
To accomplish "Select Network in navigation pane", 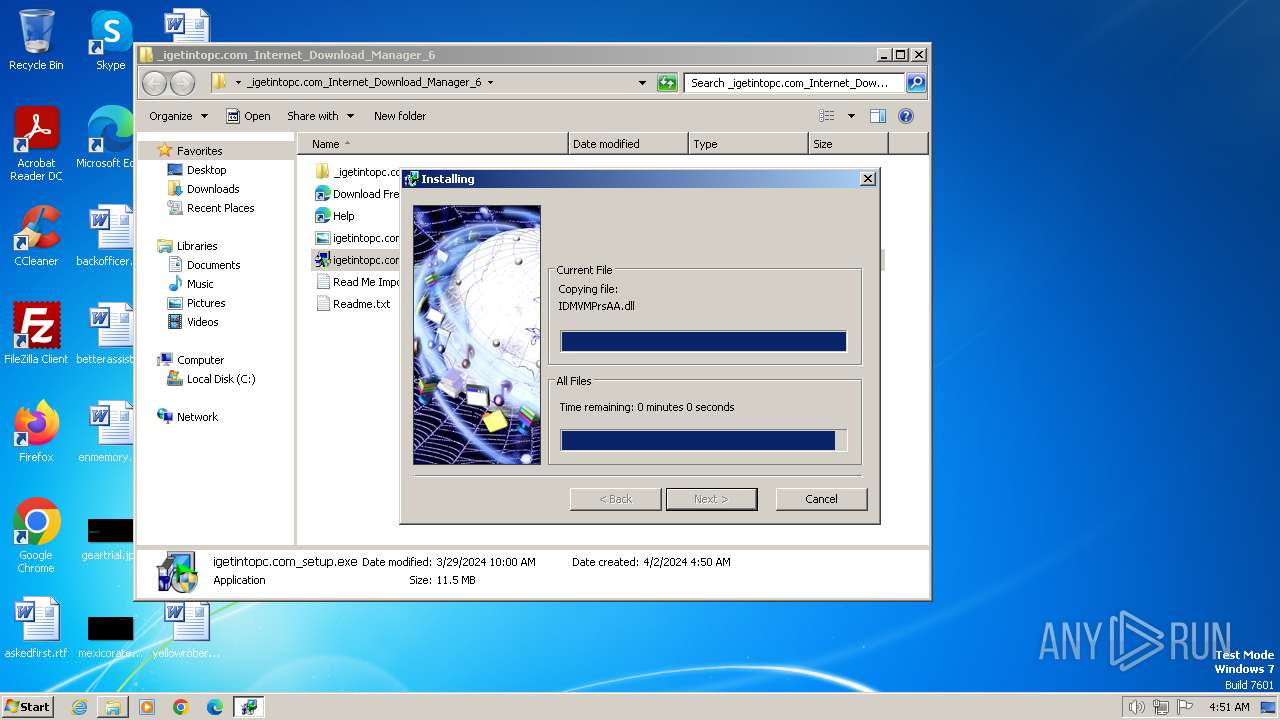I will click(197, 417).
